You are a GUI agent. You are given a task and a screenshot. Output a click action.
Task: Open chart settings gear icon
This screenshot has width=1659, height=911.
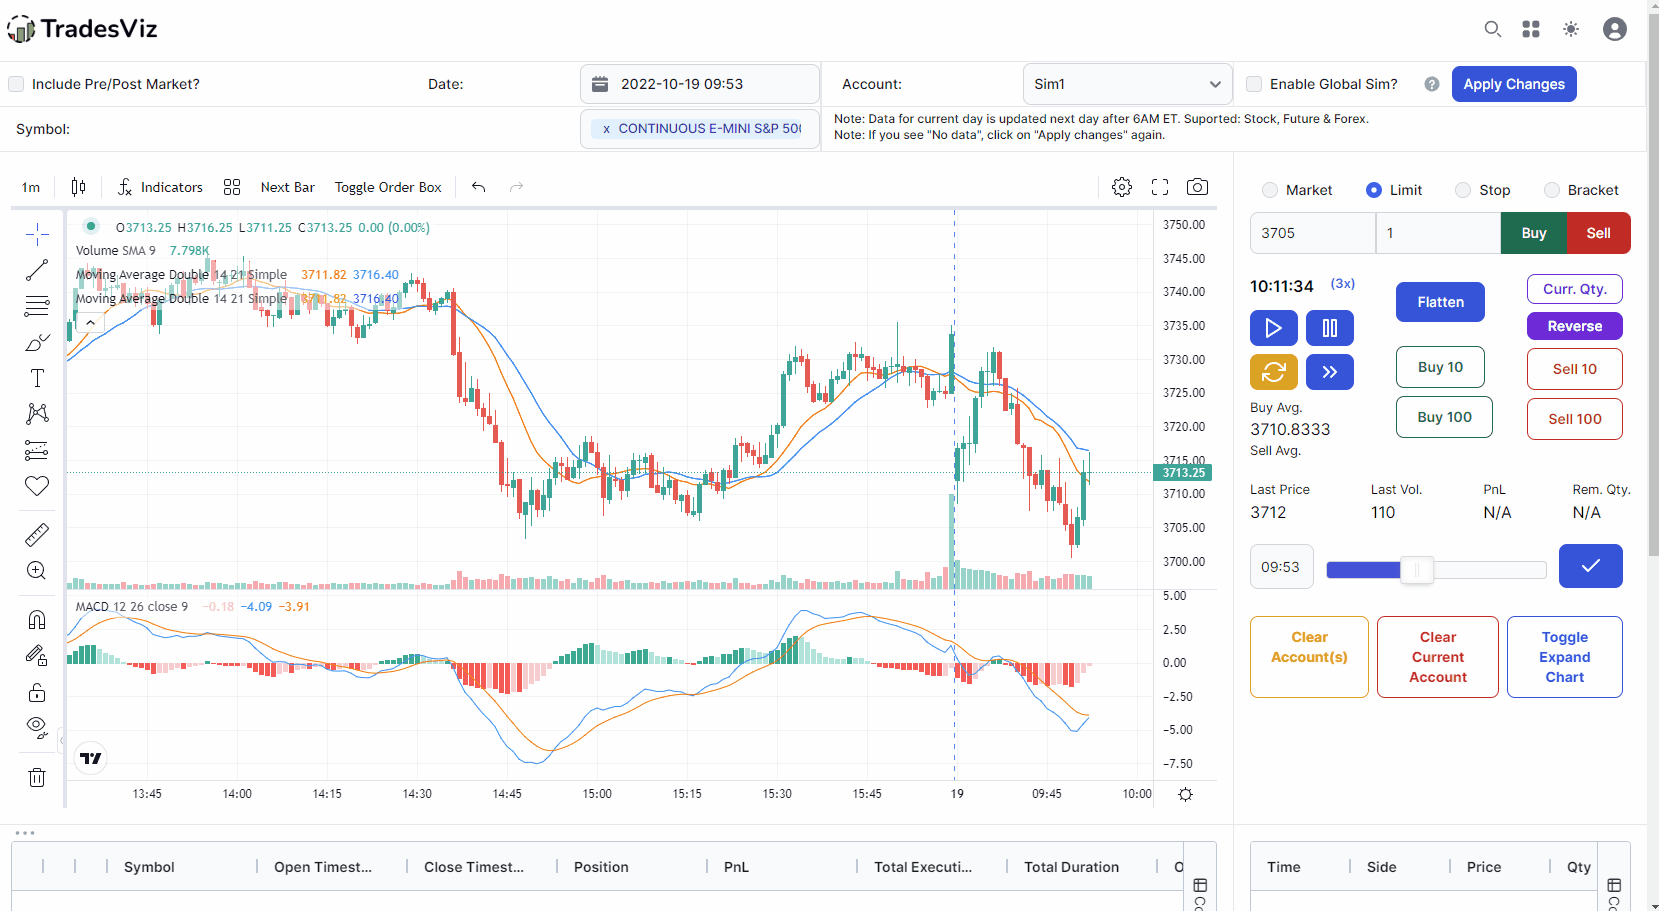click(1122, 187)
